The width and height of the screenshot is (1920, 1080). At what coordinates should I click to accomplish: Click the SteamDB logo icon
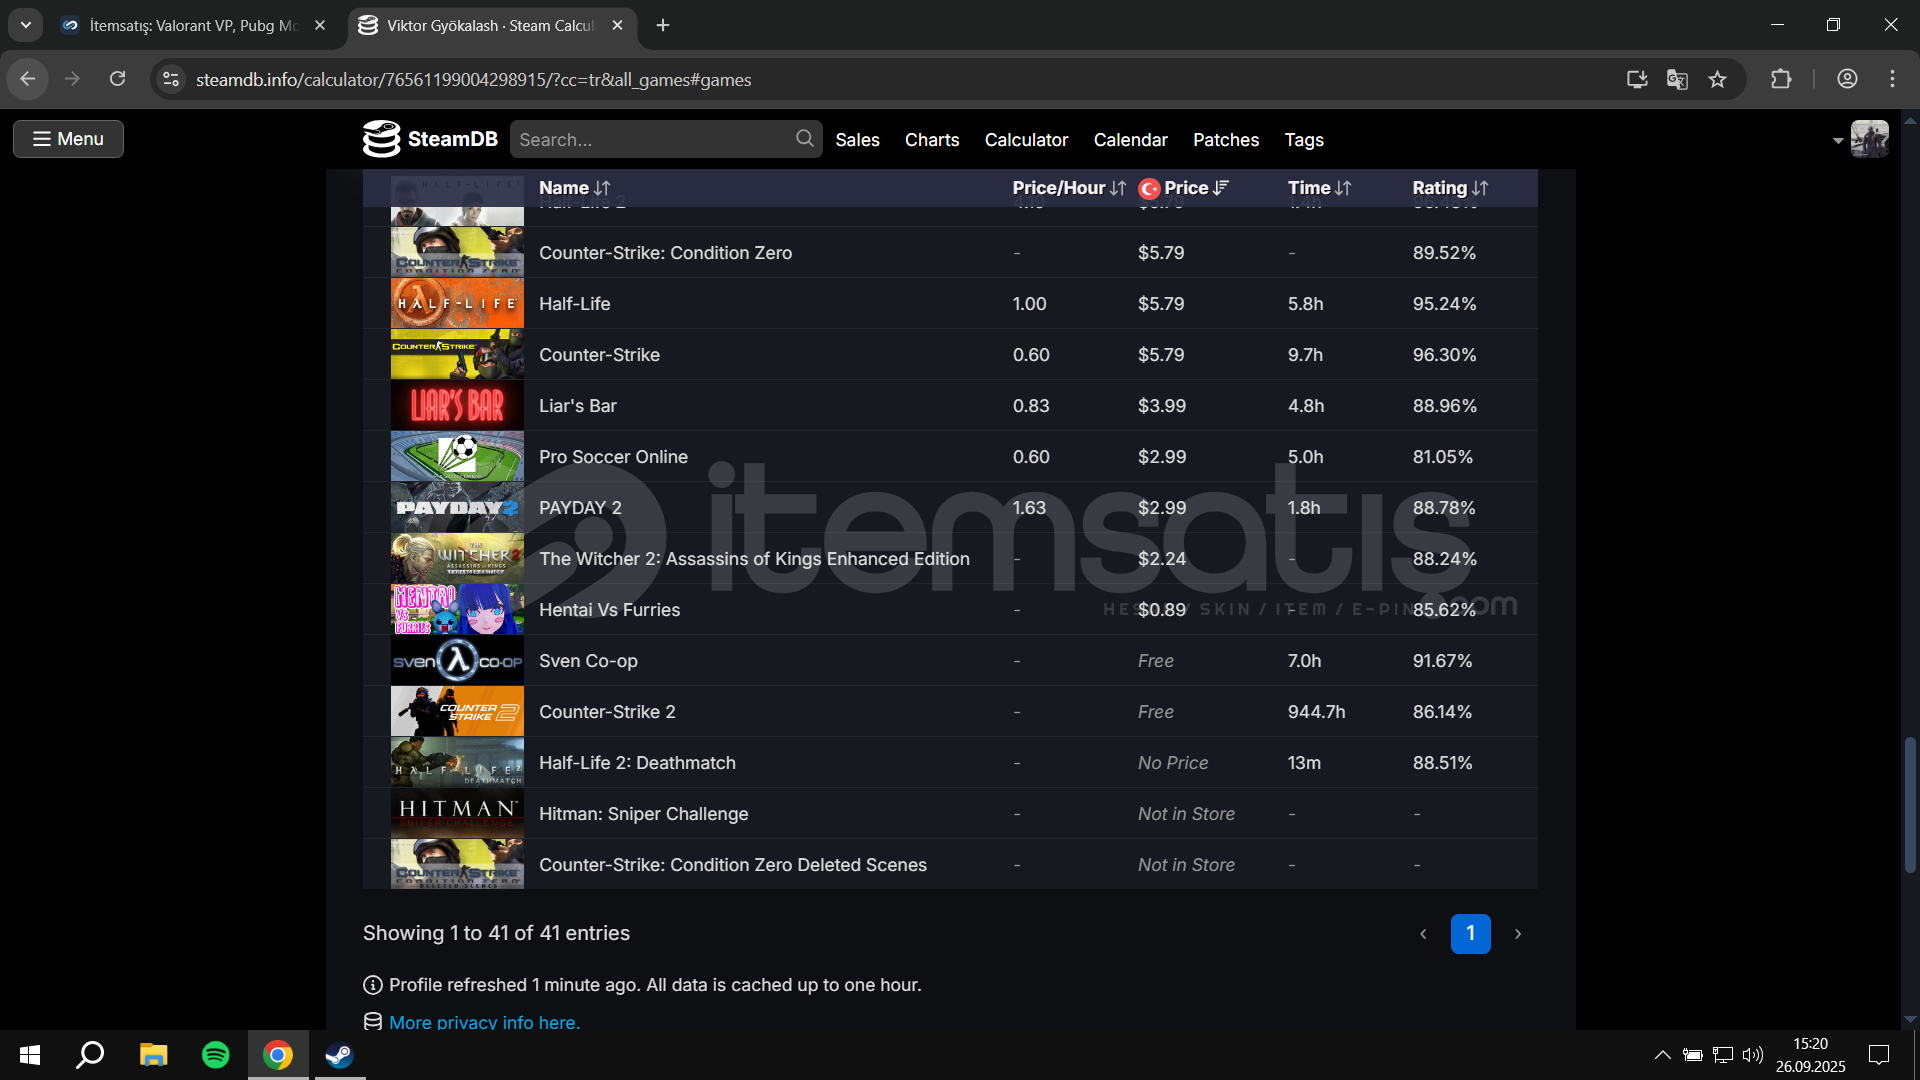pos(381,139)
